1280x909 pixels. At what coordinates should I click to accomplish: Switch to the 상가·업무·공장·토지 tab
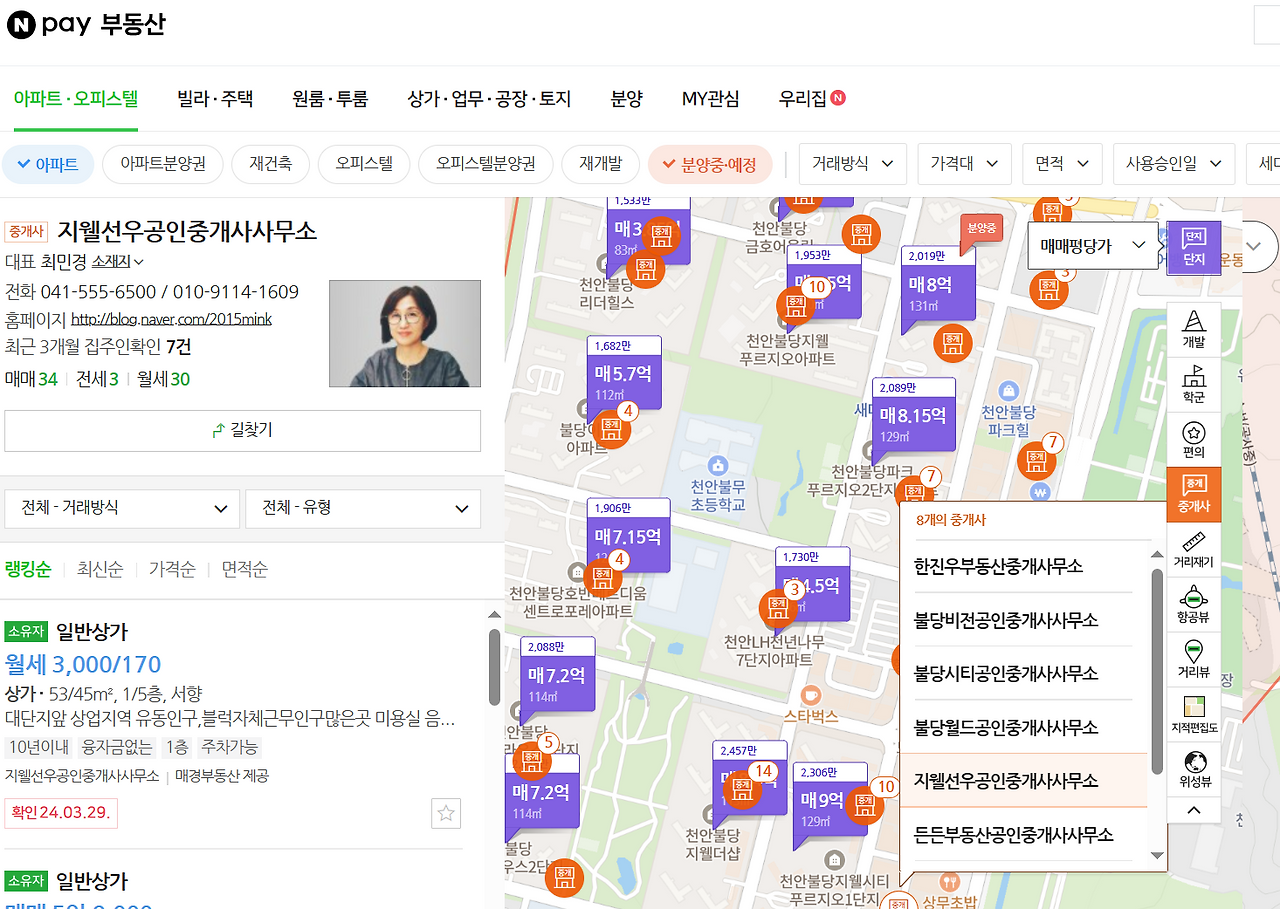(489, 98)
